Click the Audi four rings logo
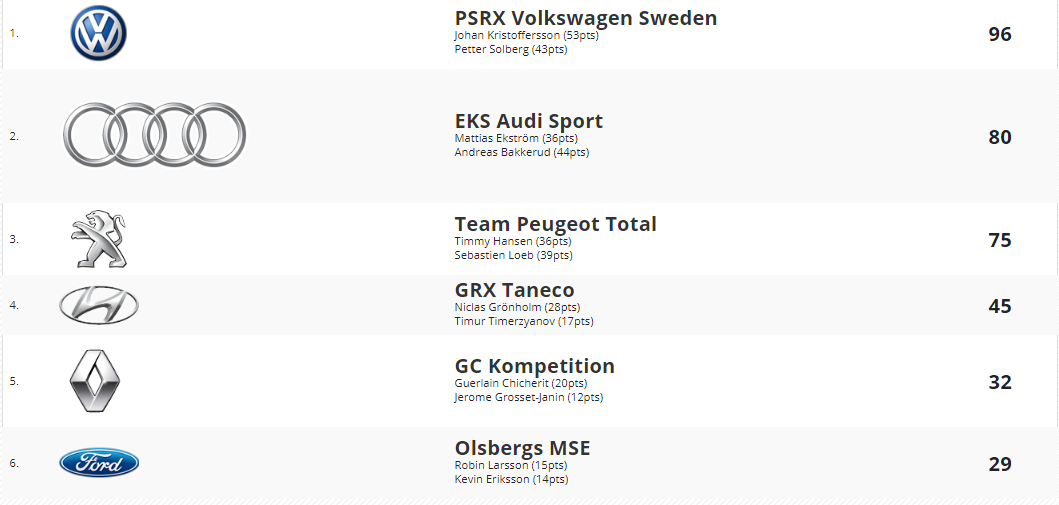The width and height of the screenshot is (1059, 505). click(155, 134)
